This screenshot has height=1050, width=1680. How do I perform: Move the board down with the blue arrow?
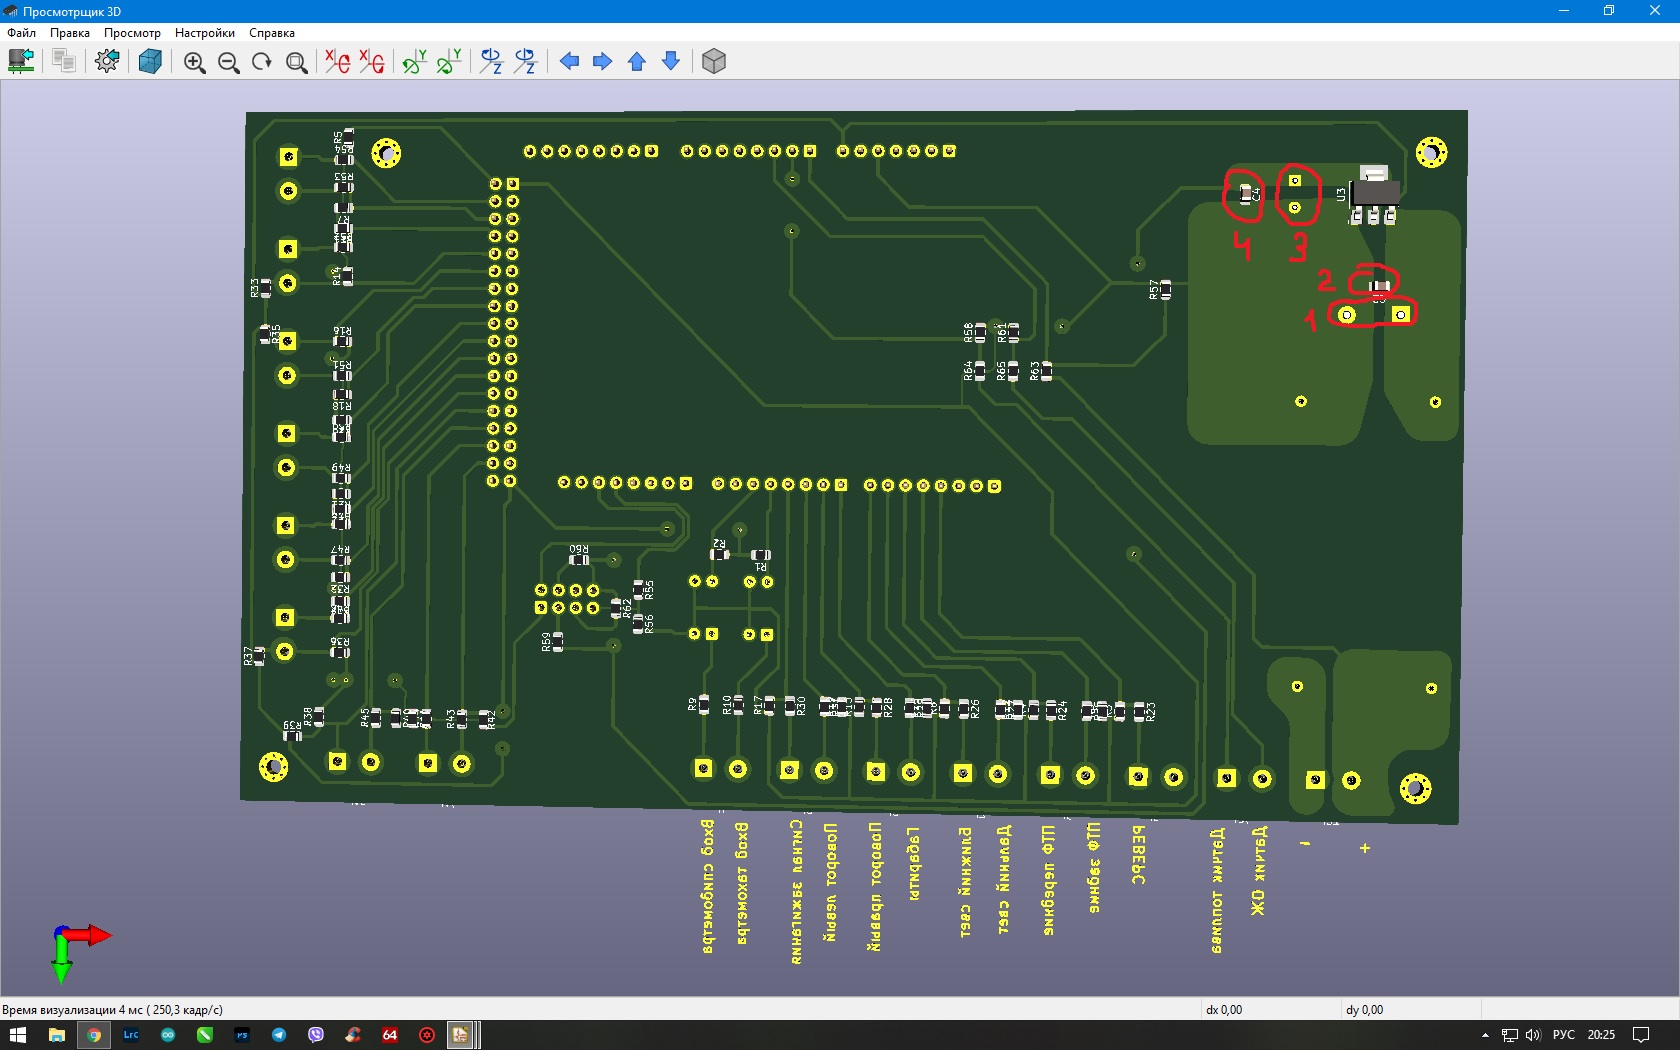(x=671, y=62)
